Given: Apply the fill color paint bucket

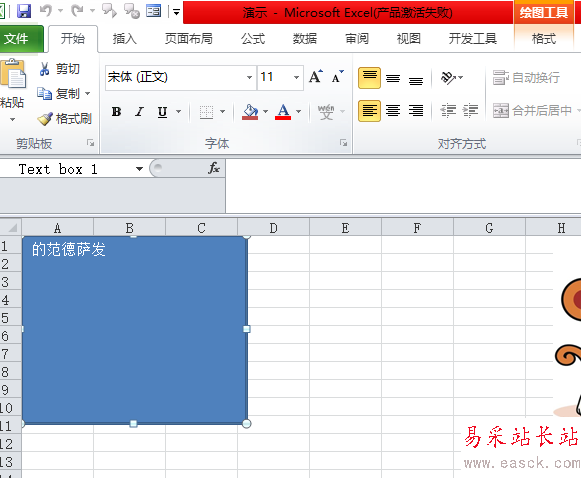Looking at the screenshot, I should click(x=250, y=111).
